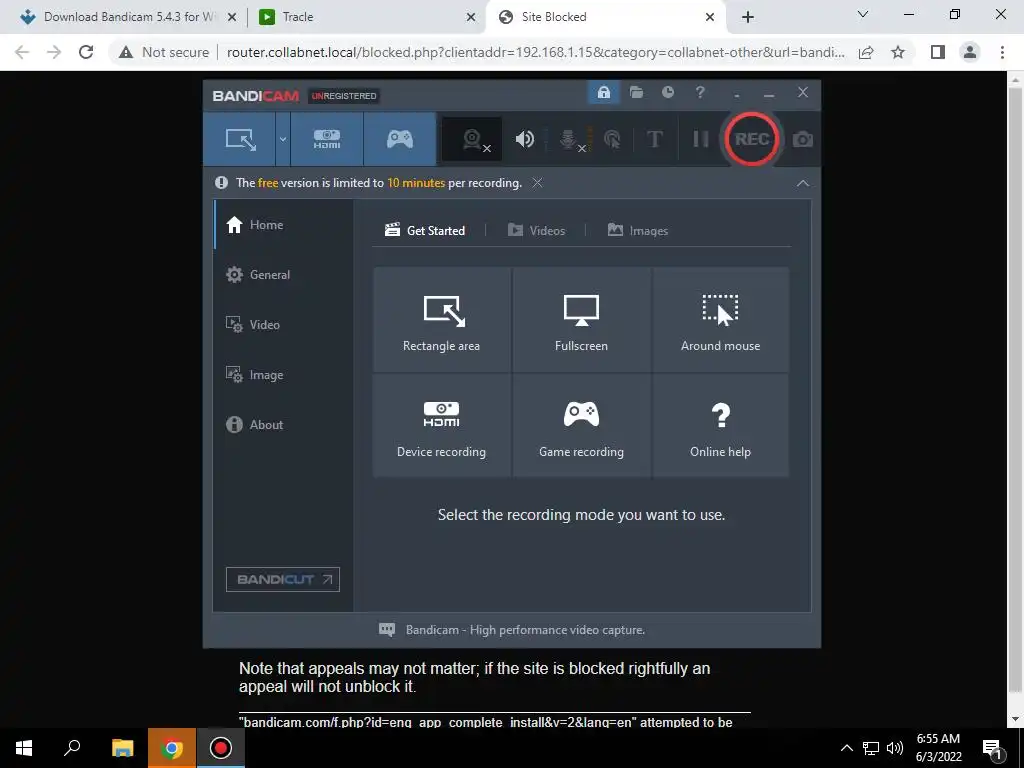Open Windows notification center

[992, 749]
